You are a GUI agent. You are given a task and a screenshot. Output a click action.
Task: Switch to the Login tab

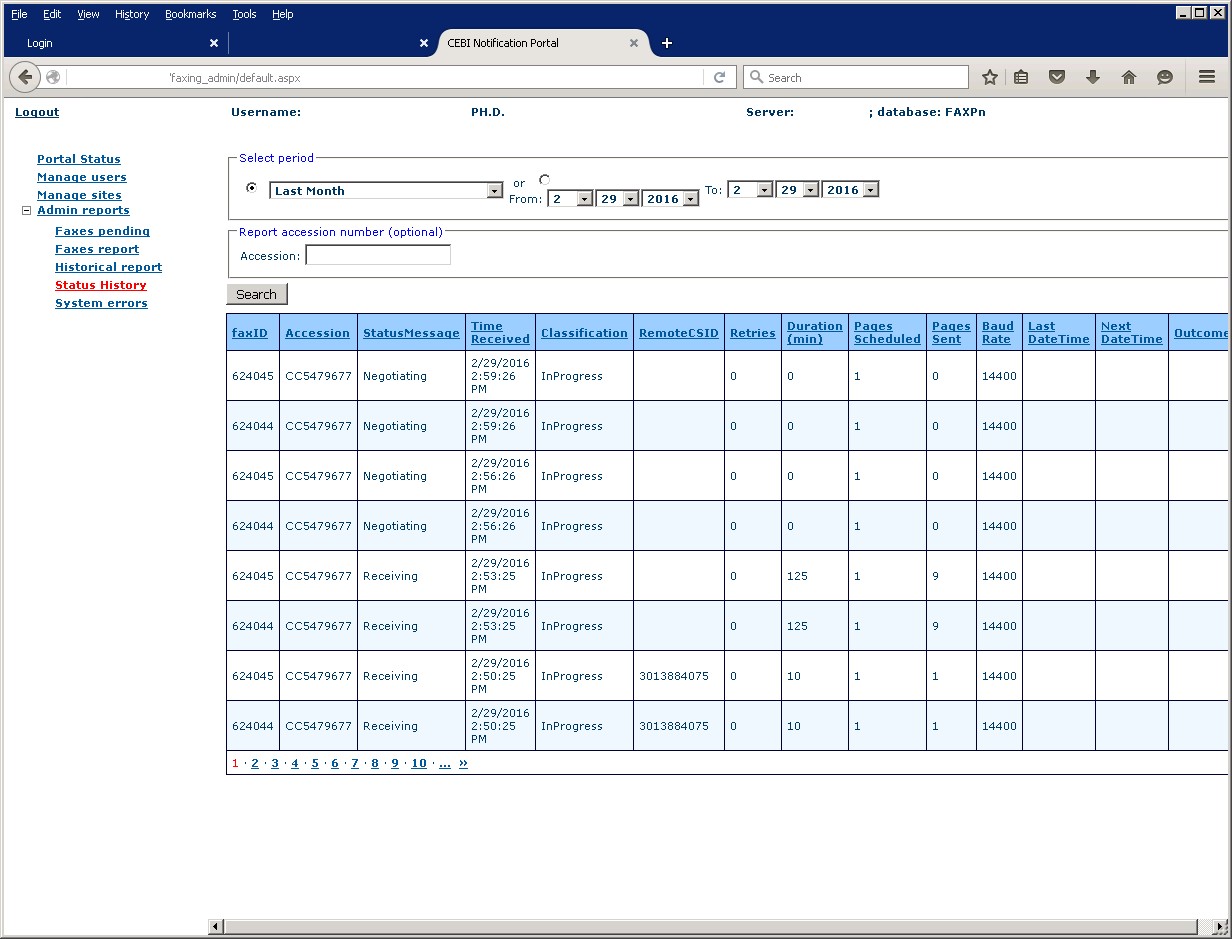pyautogui.click(x=115, y=43)
